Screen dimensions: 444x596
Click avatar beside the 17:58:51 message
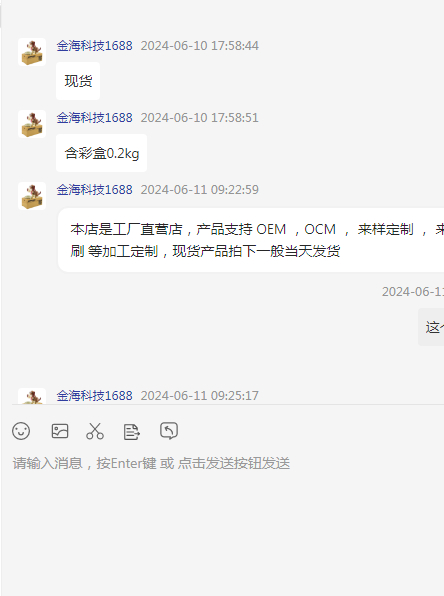point(32,124)
